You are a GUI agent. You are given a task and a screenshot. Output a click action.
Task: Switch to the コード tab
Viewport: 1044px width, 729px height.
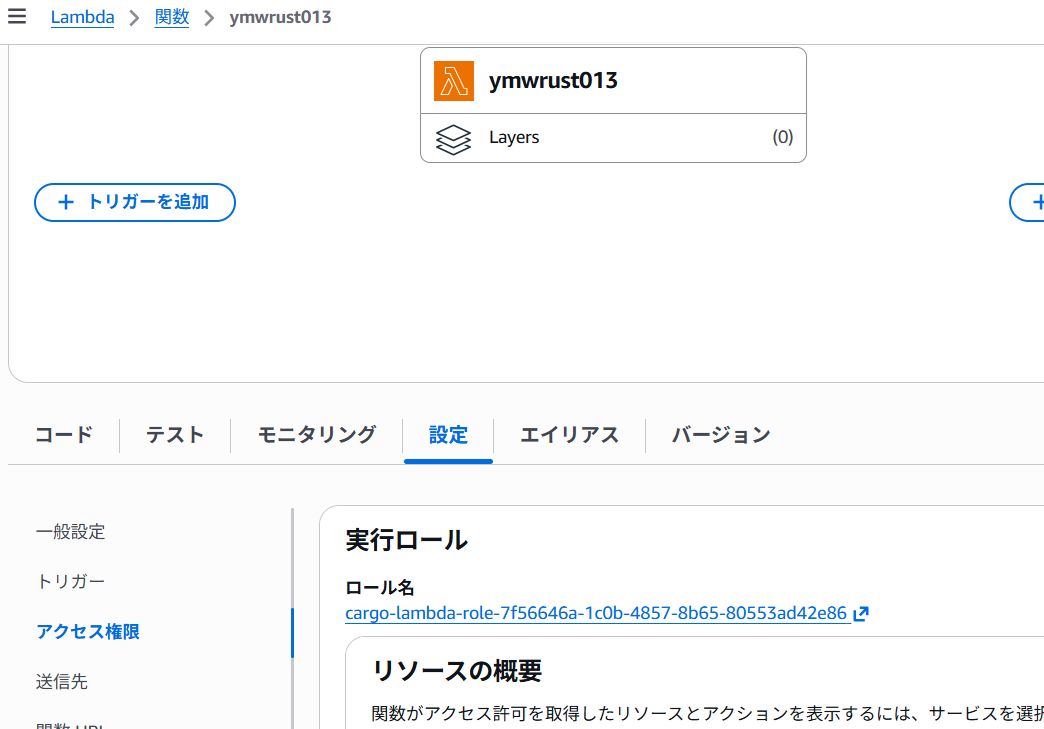pos(64,435)
